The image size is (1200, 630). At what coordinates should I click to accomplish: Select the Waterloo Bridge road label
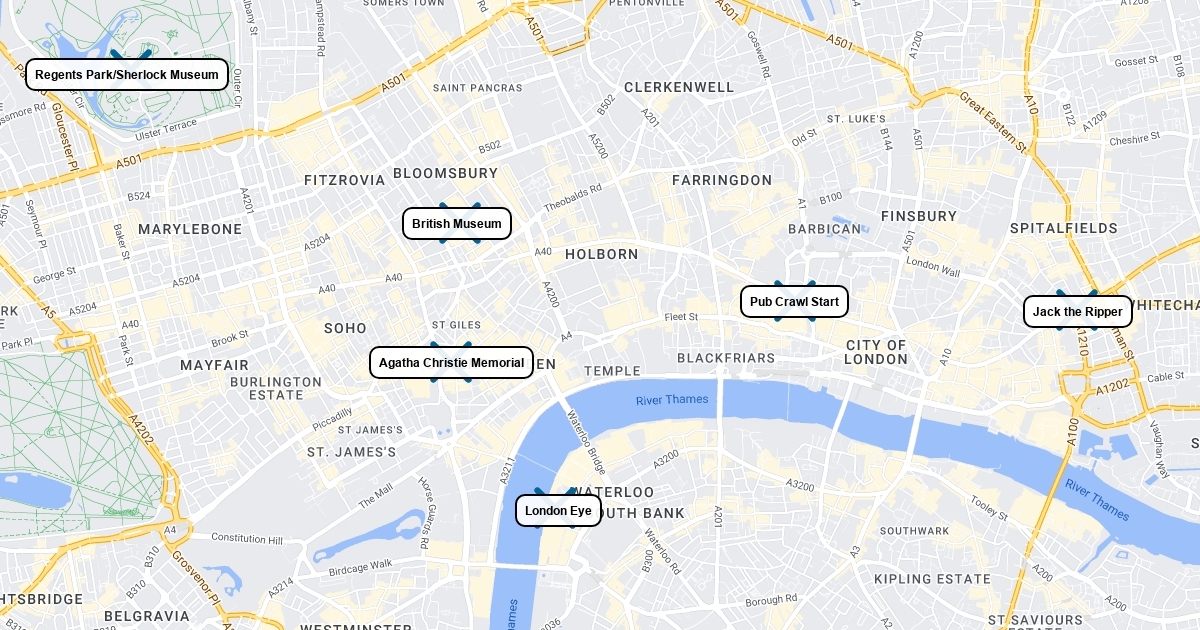587,442
